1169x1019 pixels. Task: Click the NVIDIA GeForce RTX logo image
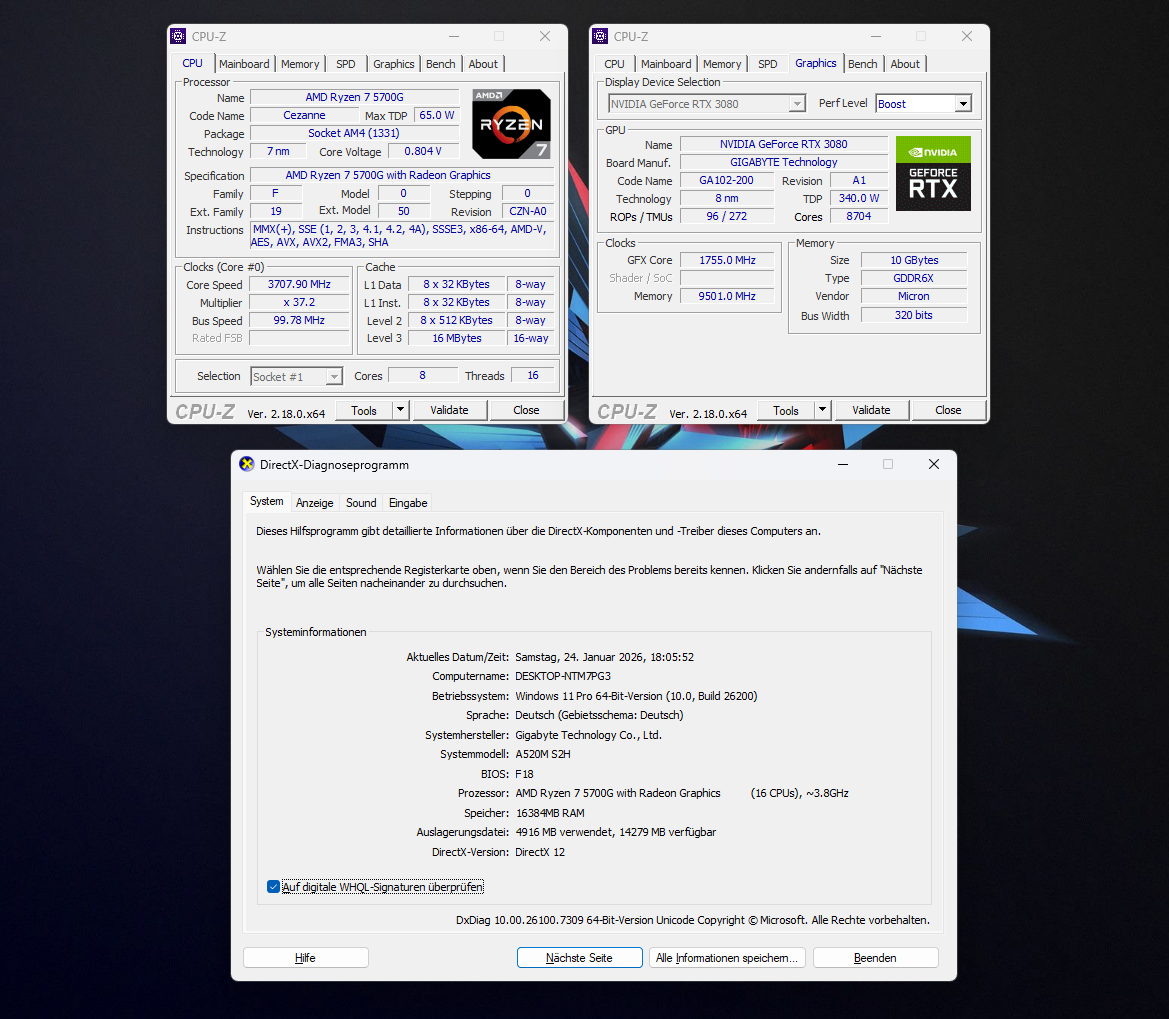[x=933, y=173]
